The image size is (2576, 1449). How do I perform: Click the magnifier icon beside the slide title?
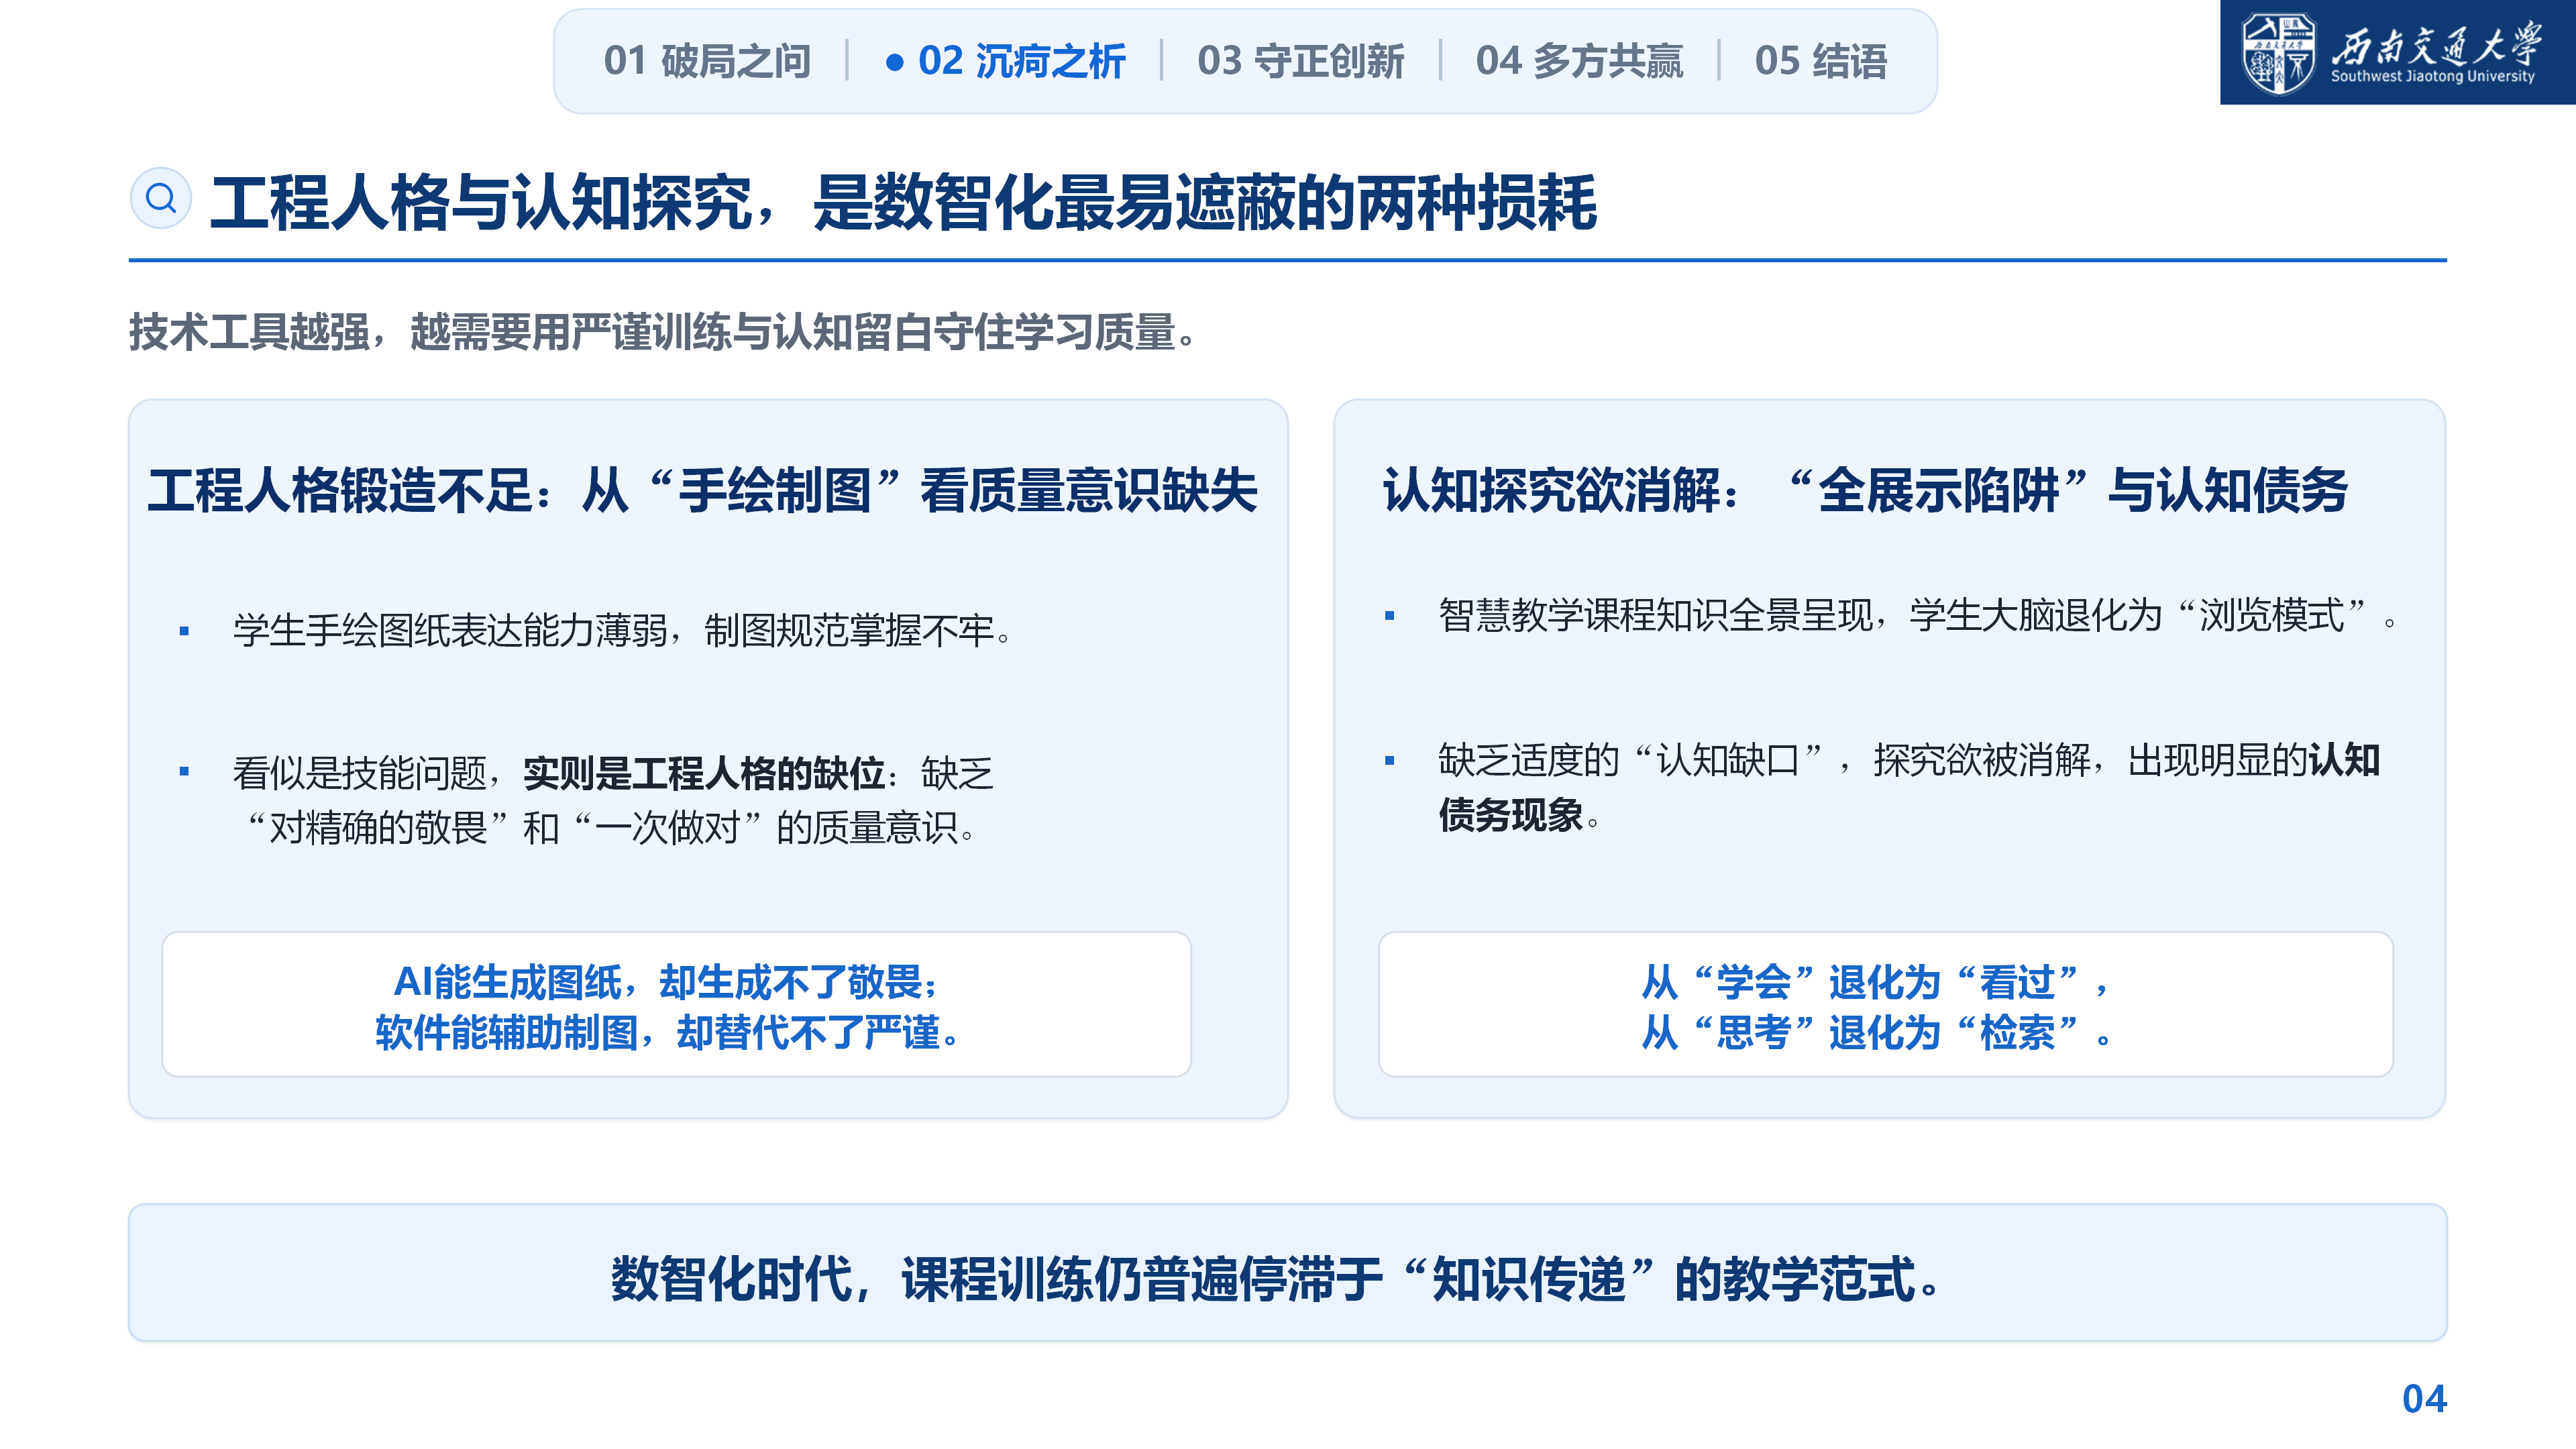(161, 198)
